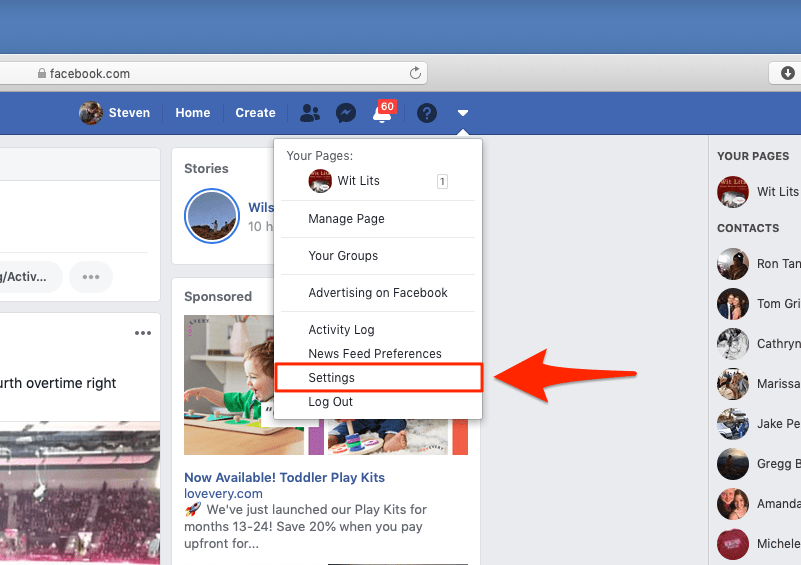Open the Create menu
This screenshot has height=565, width=801.
tap(255, 113)
